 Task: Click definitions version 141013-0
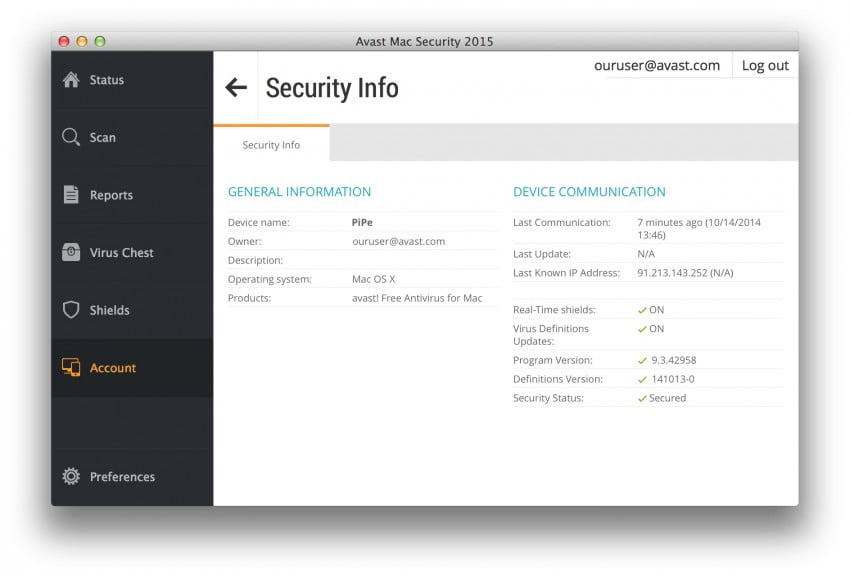(673, 380)
